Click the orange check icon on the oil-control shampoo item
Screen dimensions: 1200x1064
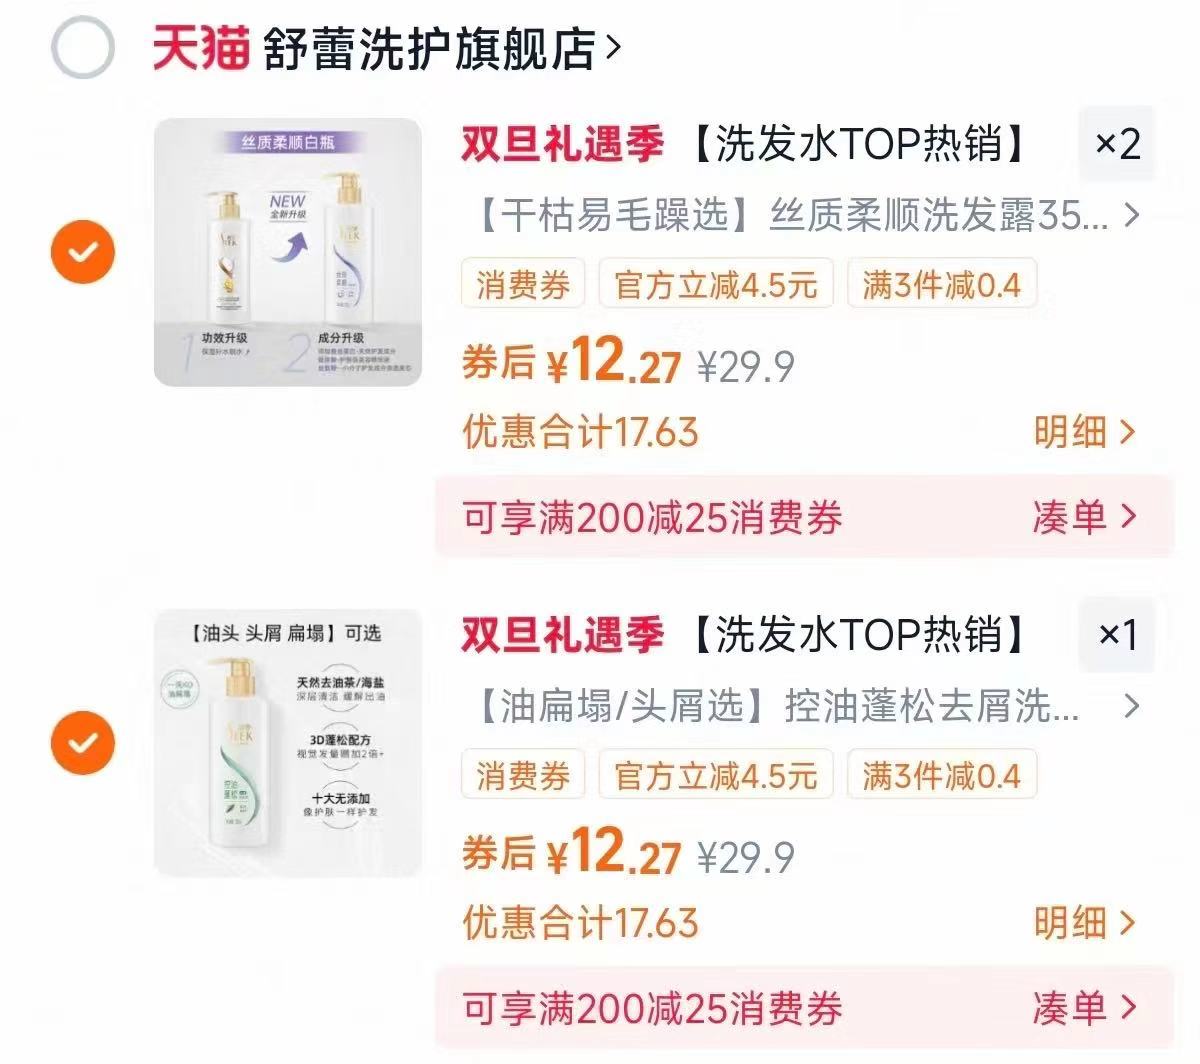[x=82, y=743]
